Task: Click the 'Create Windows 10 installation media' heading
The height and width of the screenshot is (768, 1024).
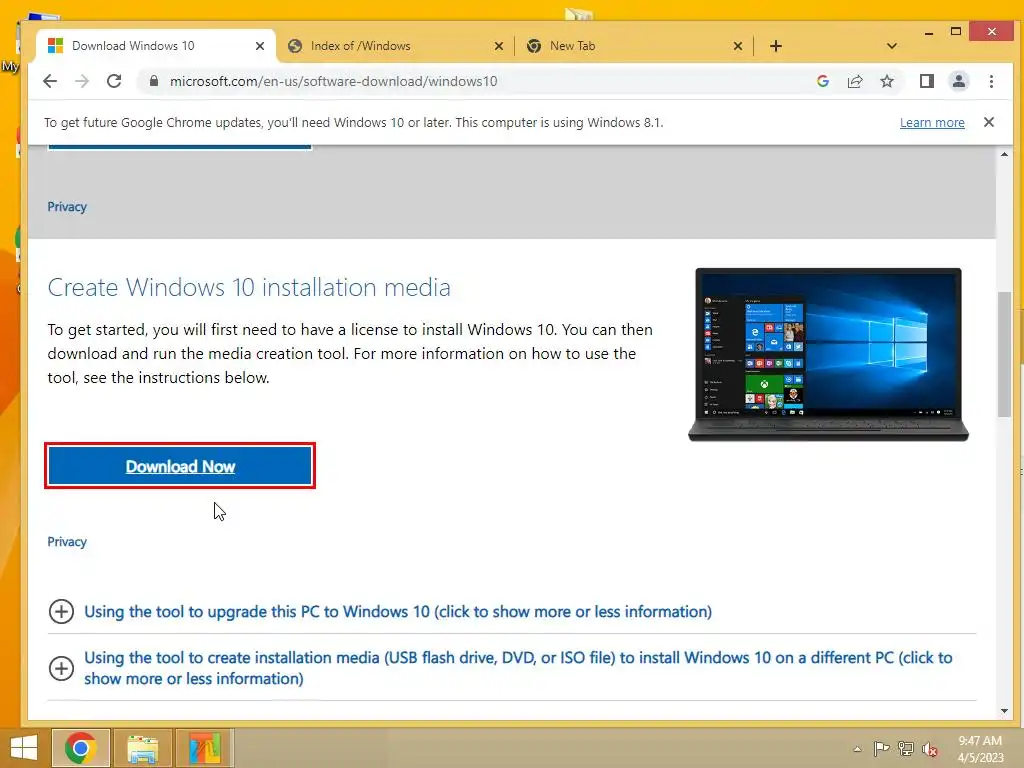Action: pyautogui.click(x=249, y=287)
